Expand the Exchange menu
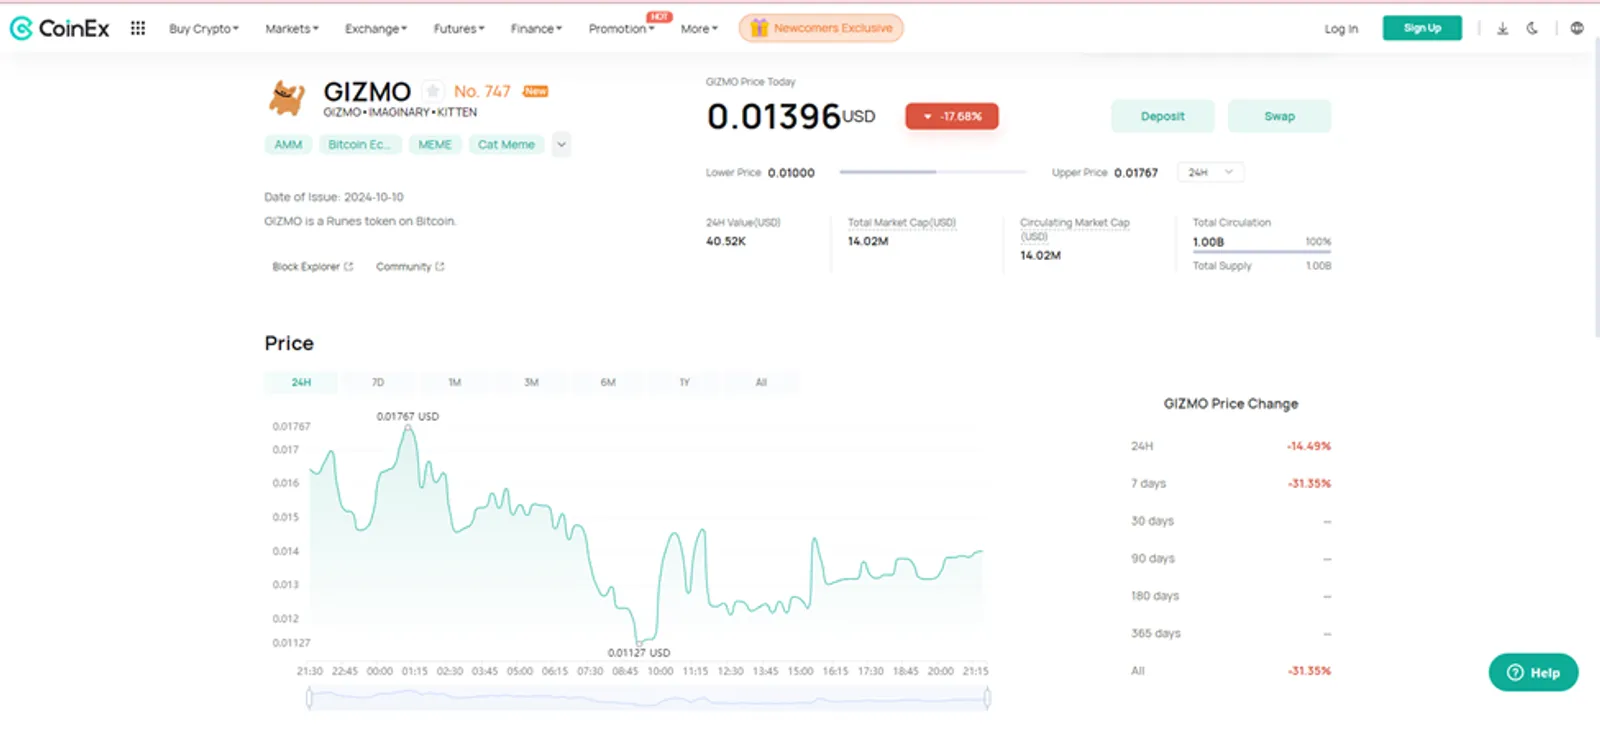Viewport: 1600px width, 740px height. (376, 29)
